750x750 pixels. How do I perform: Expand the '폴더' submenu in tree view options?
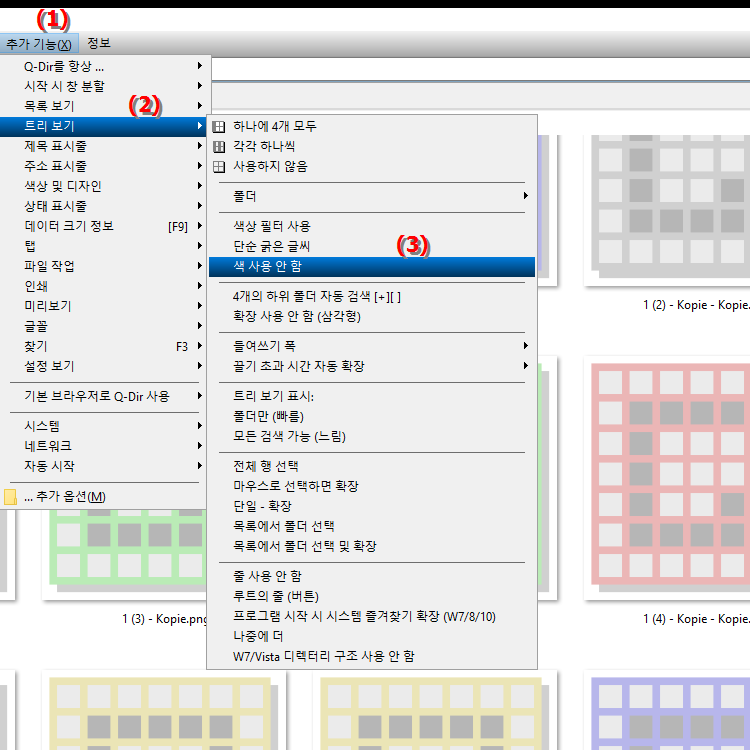click(x=372, y=196)
